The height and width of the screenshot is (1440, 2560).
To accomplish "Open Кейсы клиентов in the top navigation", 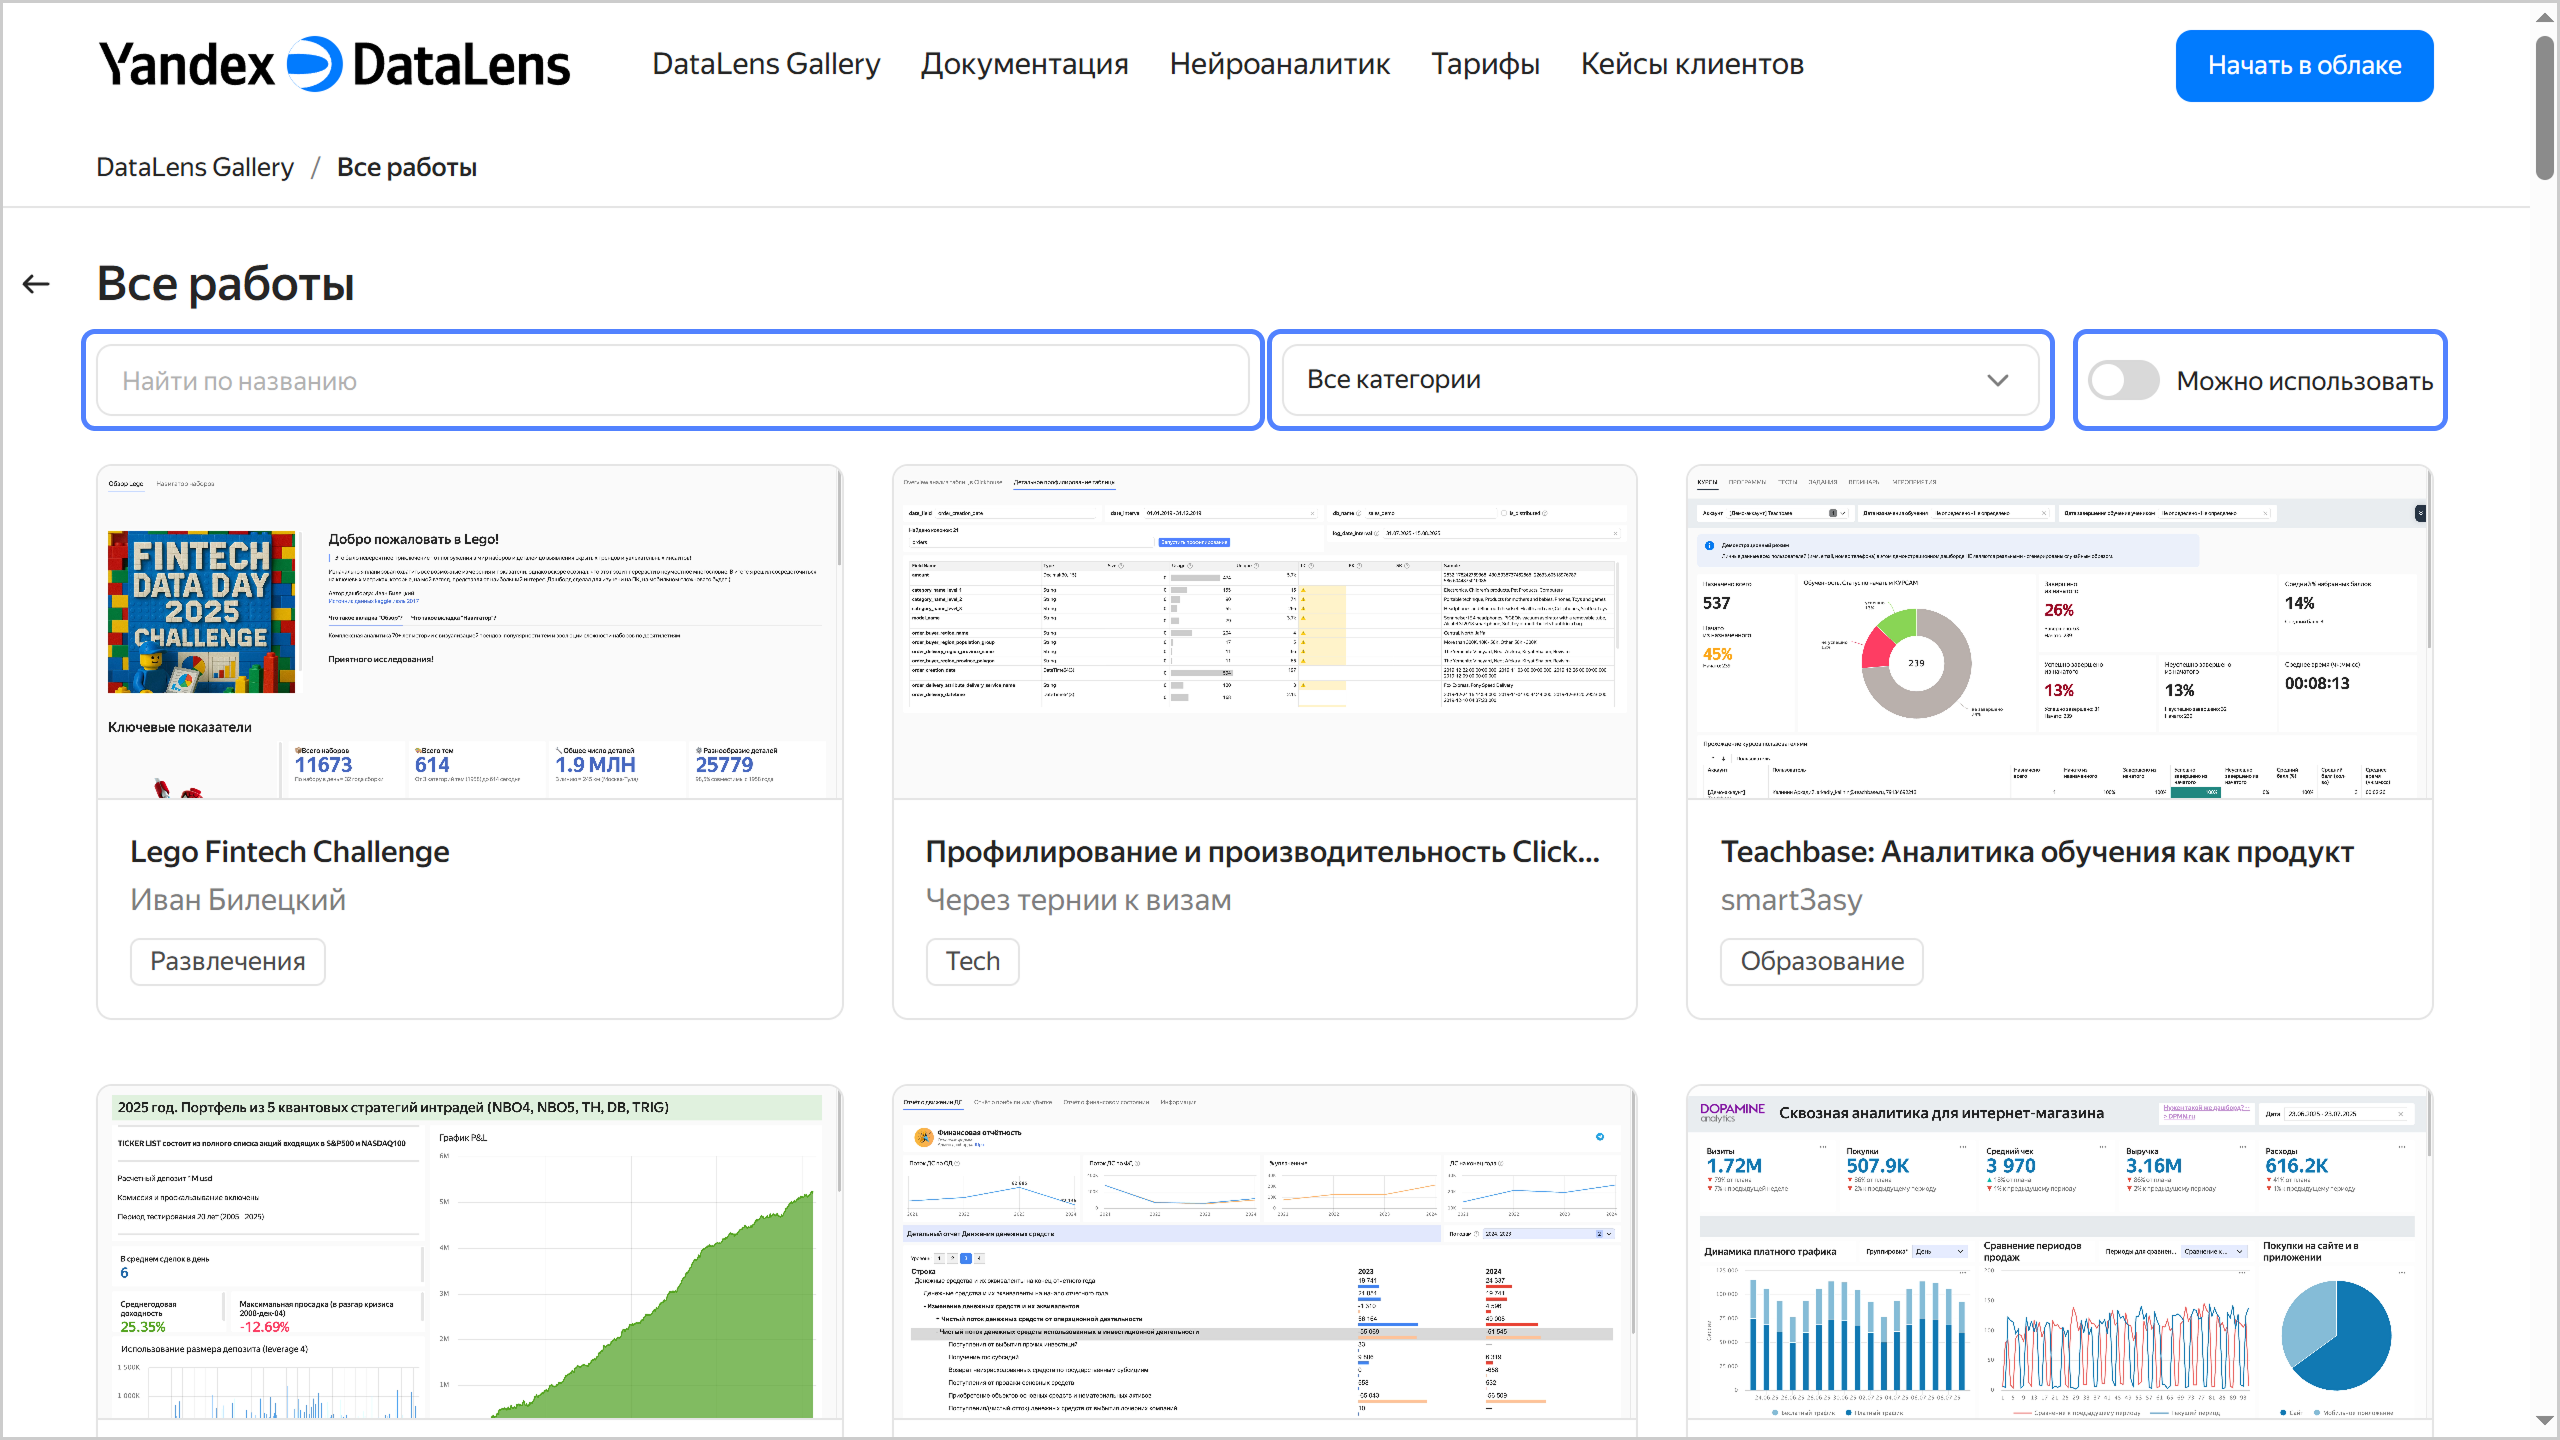I will [1692, 65].
